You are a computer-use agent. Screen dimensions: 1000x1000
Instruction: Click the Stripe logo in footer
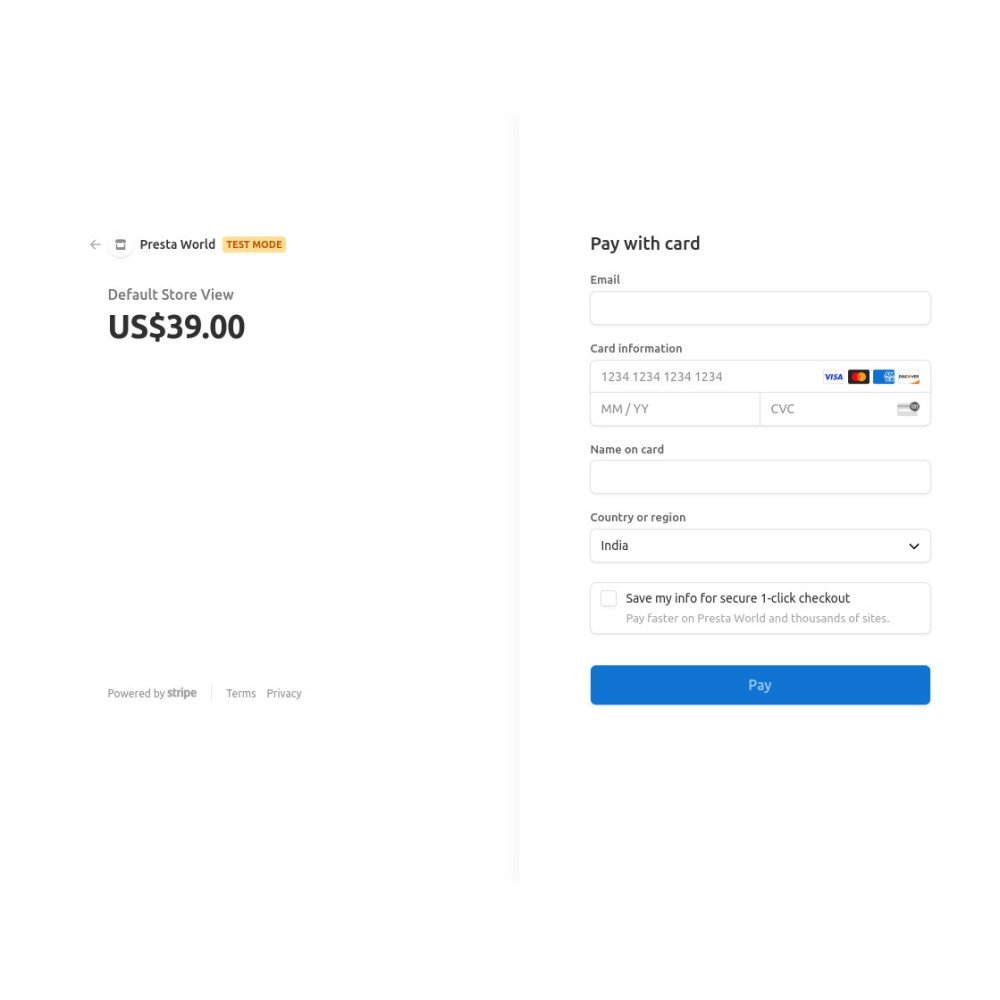pyautogui.click(x=182, y=693)
